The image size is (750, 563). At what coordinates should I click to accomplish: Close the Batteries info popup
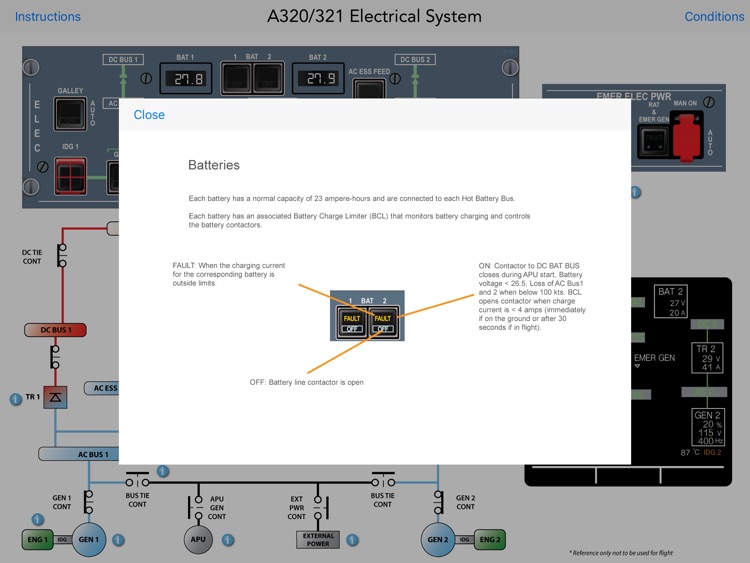click(x=149, y=115)
